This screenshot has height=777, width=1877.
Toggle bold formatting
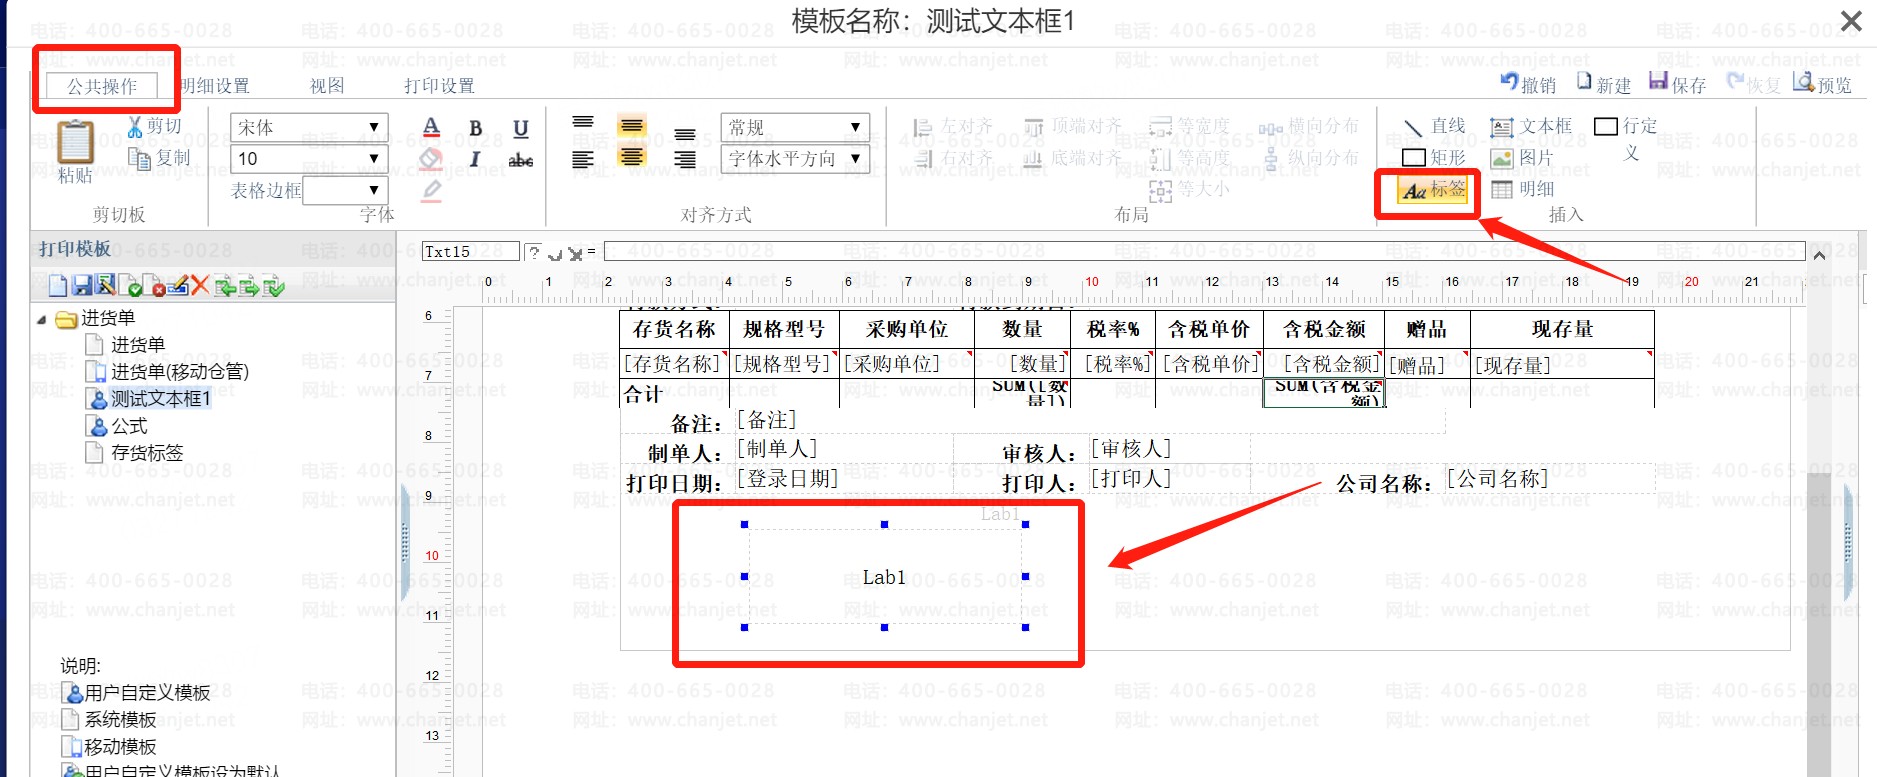tap(476, 128)
